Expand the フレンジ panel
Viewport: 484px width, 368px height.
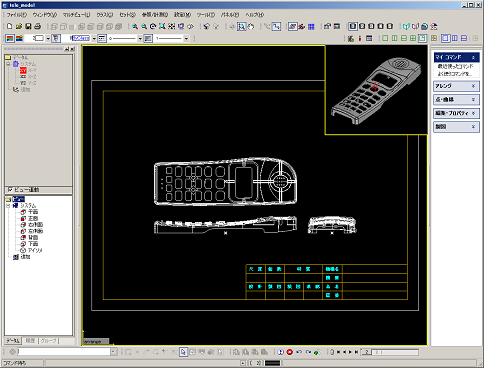(x=473, y=86)
